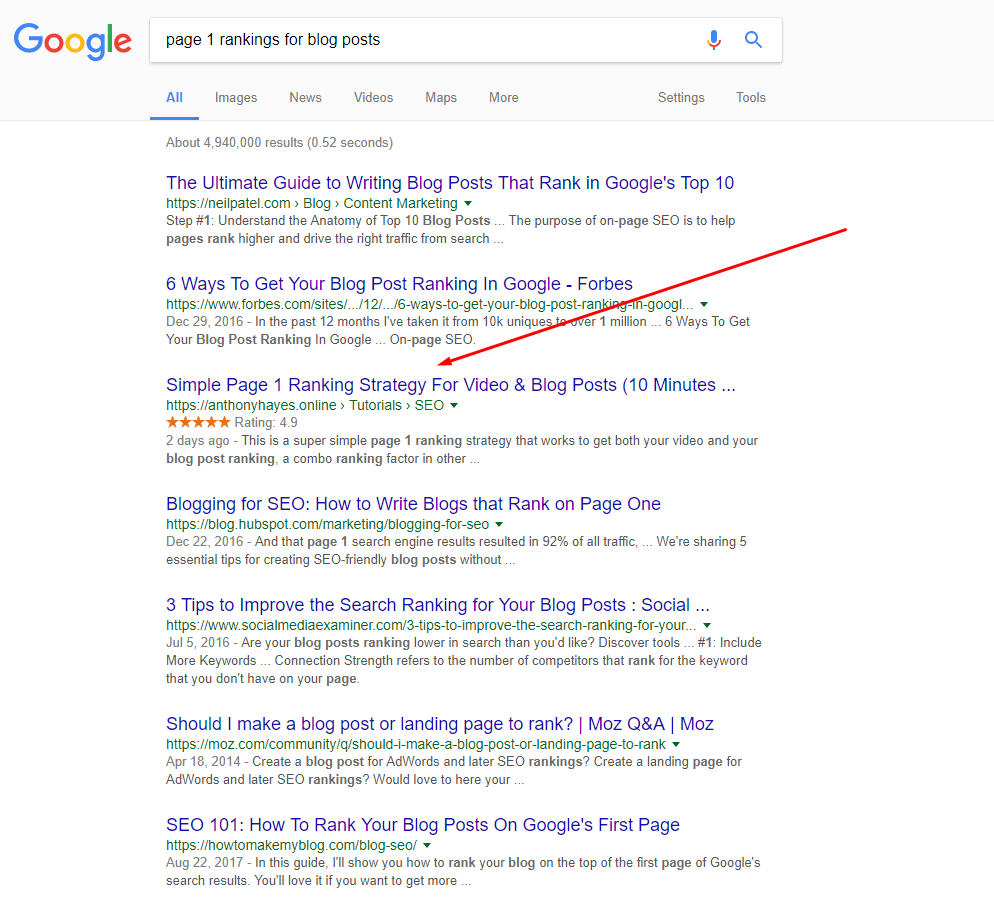Expand socialmediaexaminer.com result dropdown arrow
The height and width of the screenshot is (917, 994).
[x=707, y=625]
